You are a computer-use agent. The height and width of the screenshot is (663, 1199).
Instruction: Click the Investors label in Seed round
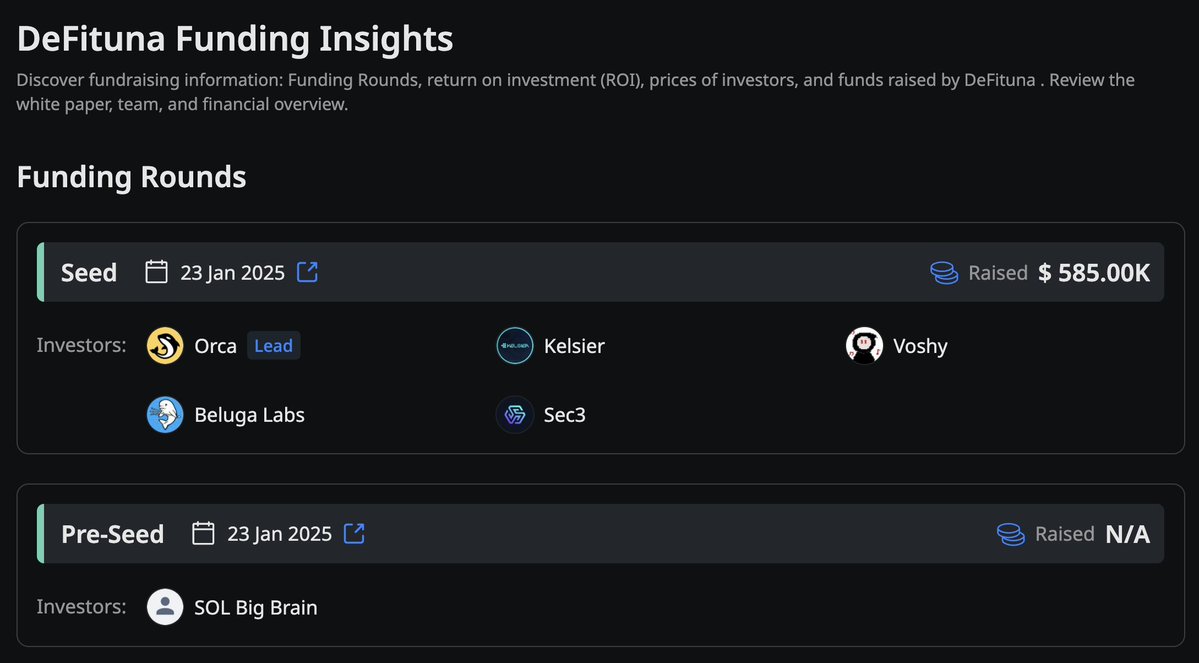click(x=81, y=346)
